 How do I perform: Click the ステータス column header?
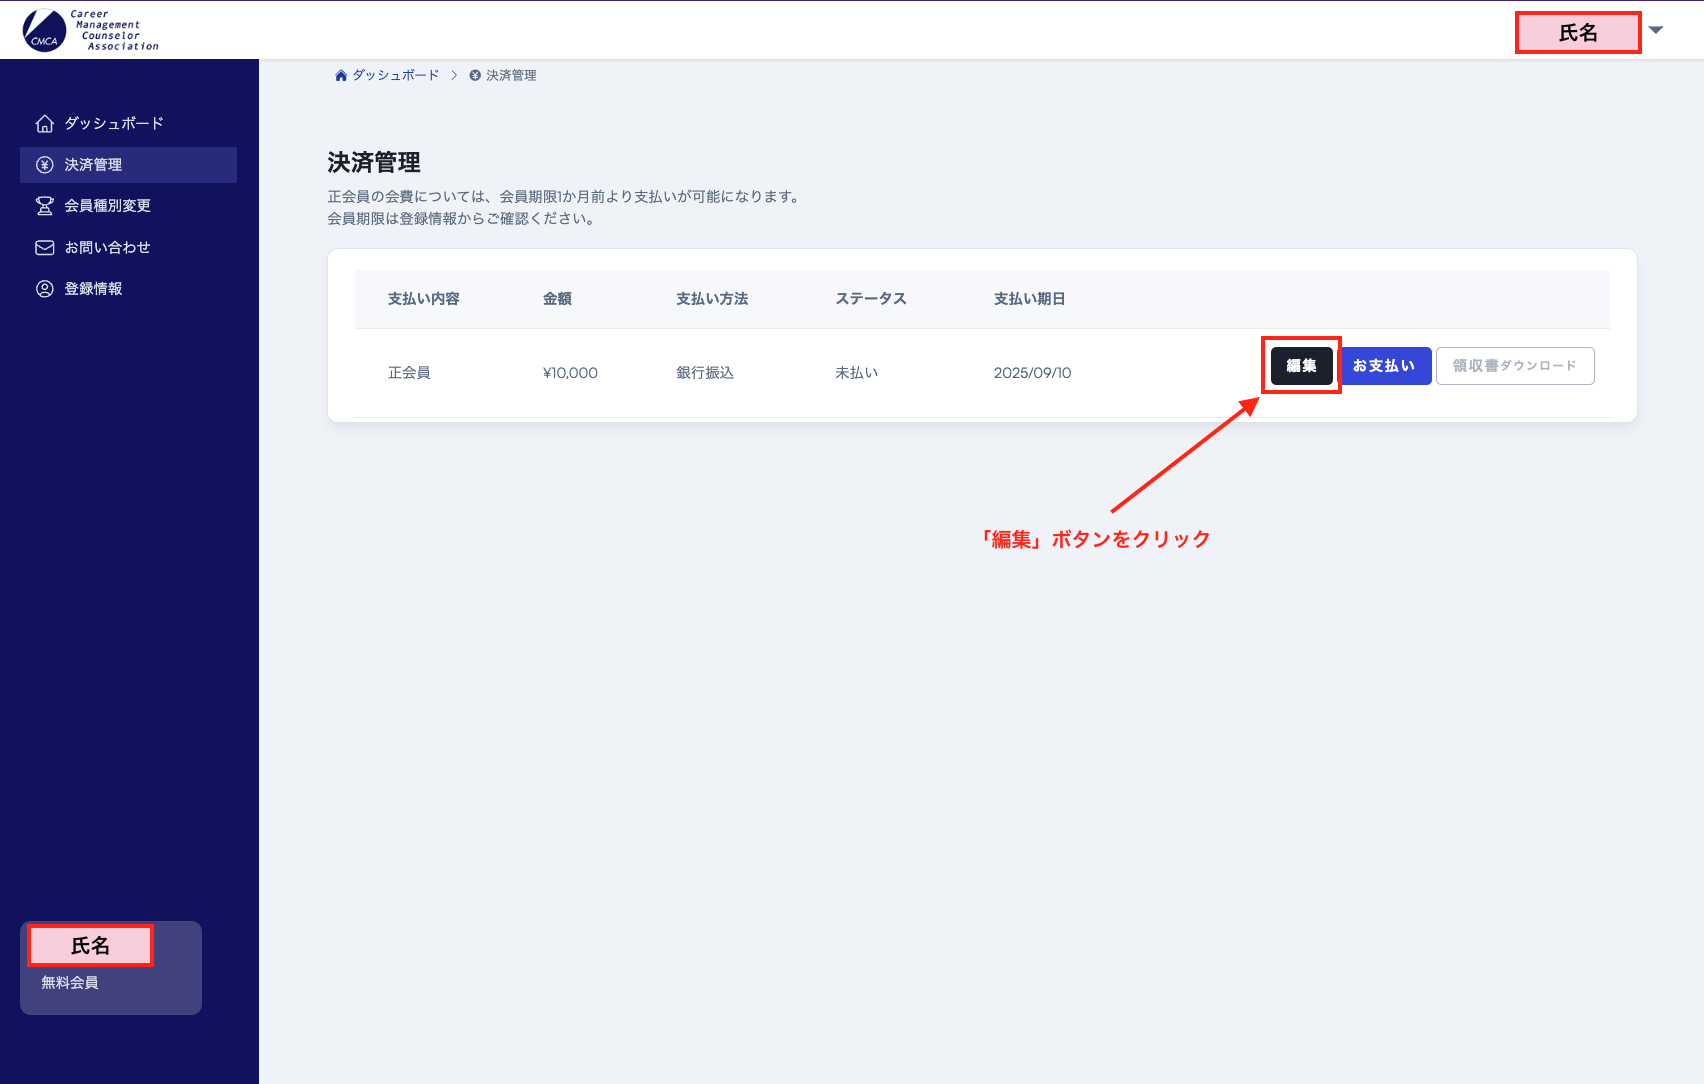point(871,299)
